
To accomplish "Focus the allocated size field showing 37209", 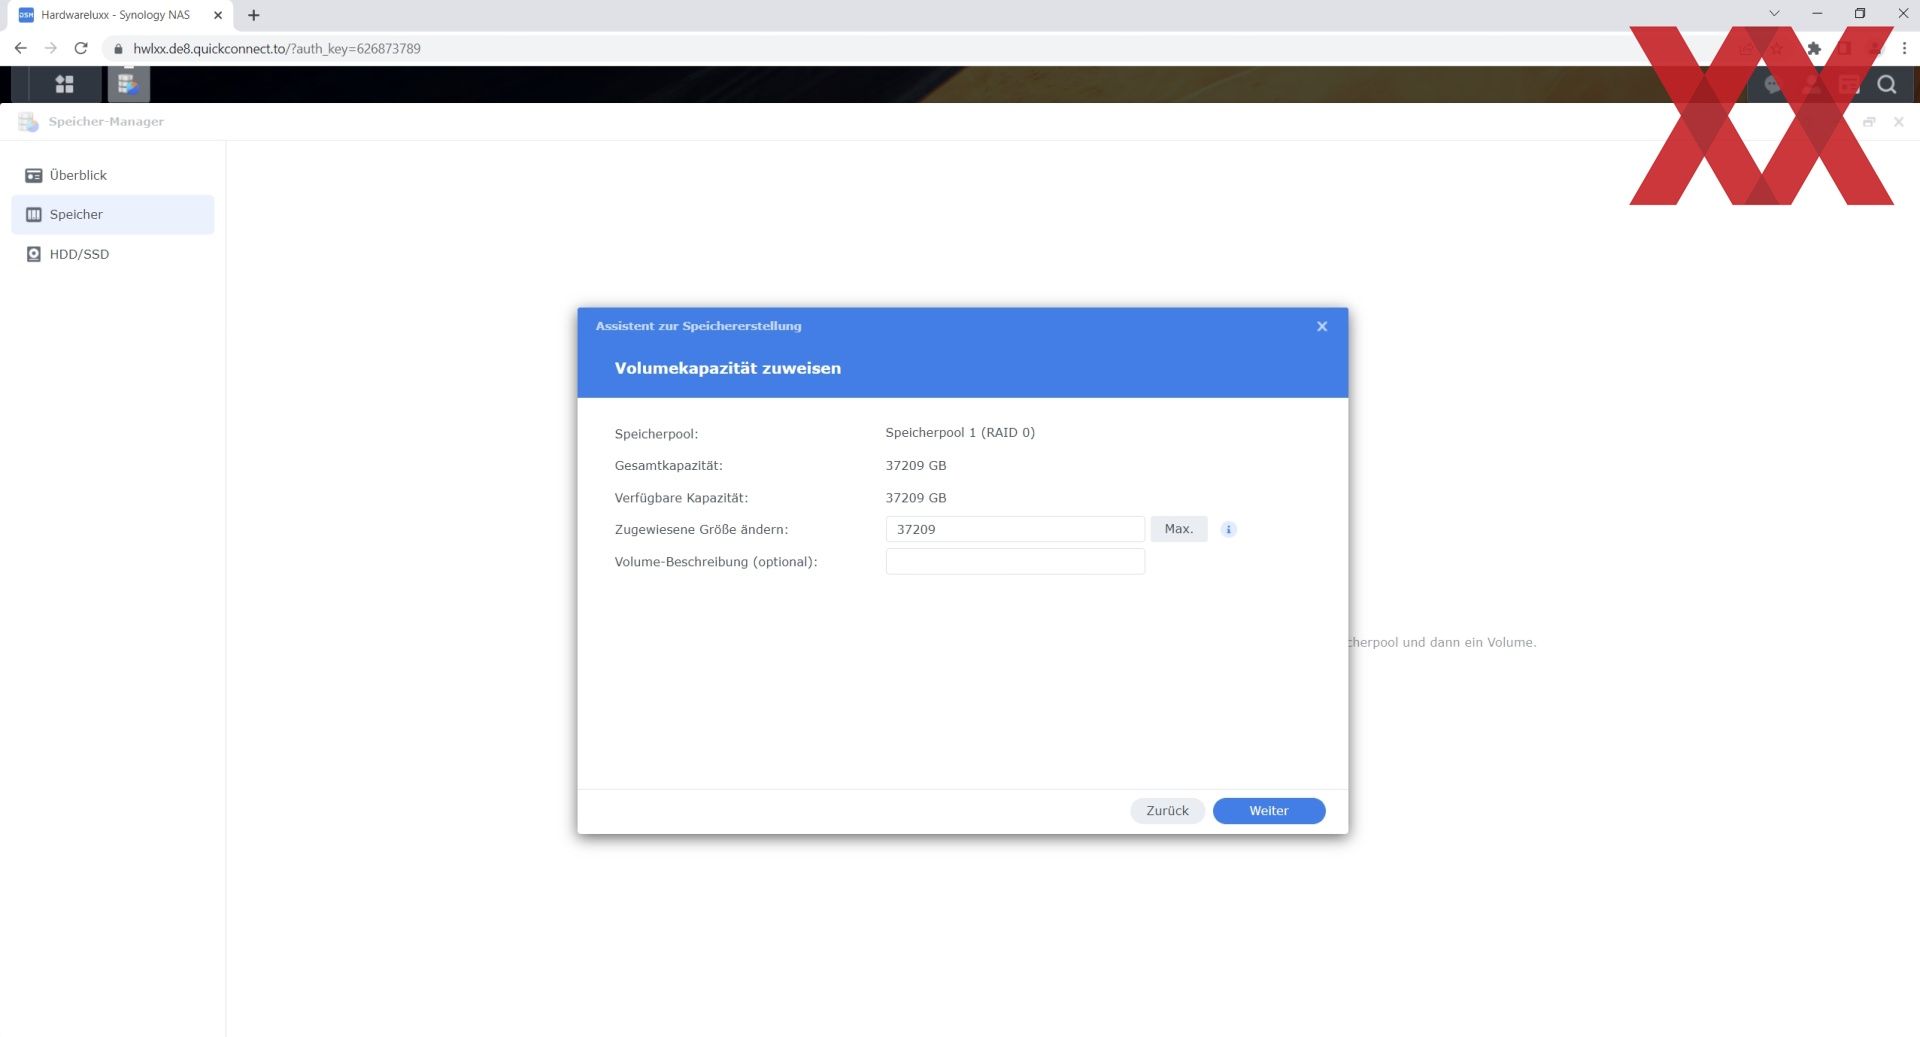I will [1014, 529].
